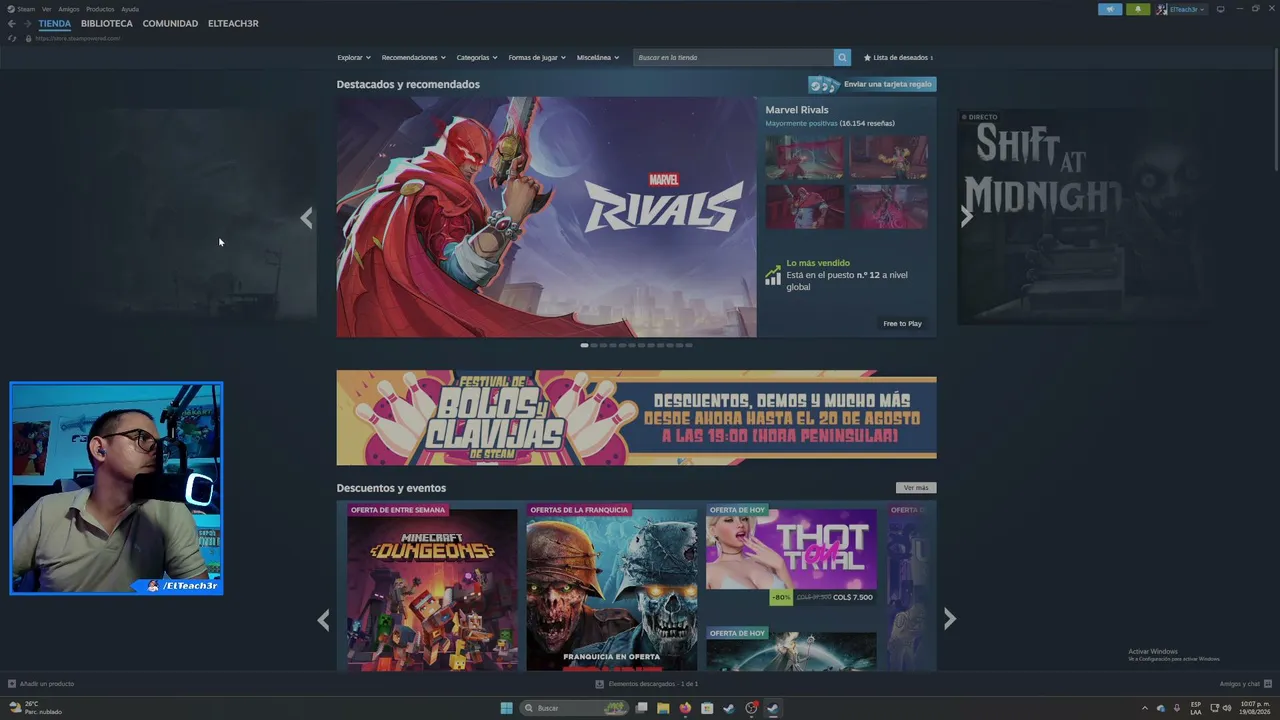Screen dimensions: 1280x720
Task: Open the Formas de jugar dropdown
Action: (537, 58)
